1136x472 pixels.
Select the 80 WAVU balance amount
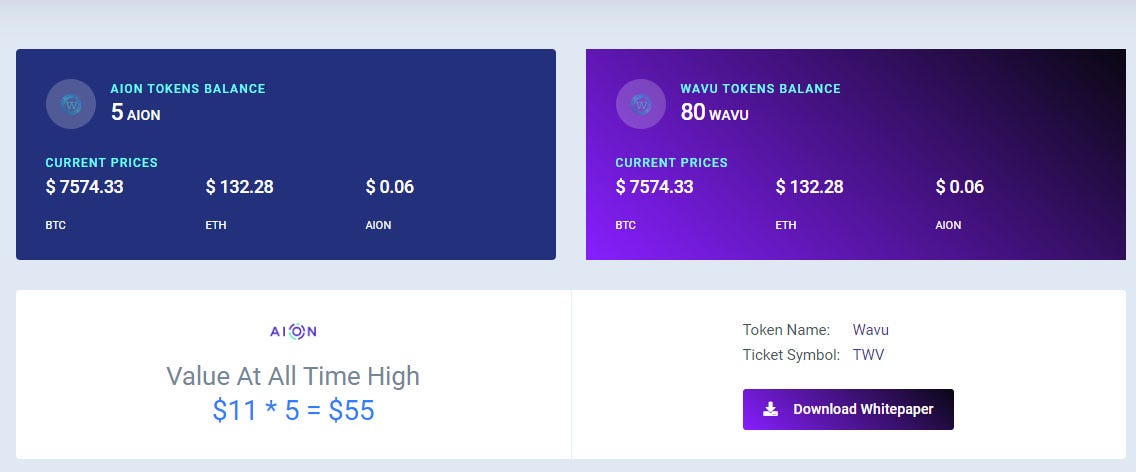714,112
